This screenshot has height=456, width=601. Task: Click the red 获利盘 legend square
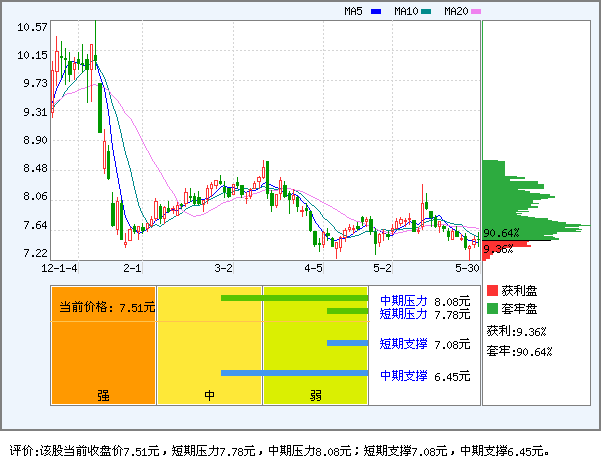click(x=491, y=290)
